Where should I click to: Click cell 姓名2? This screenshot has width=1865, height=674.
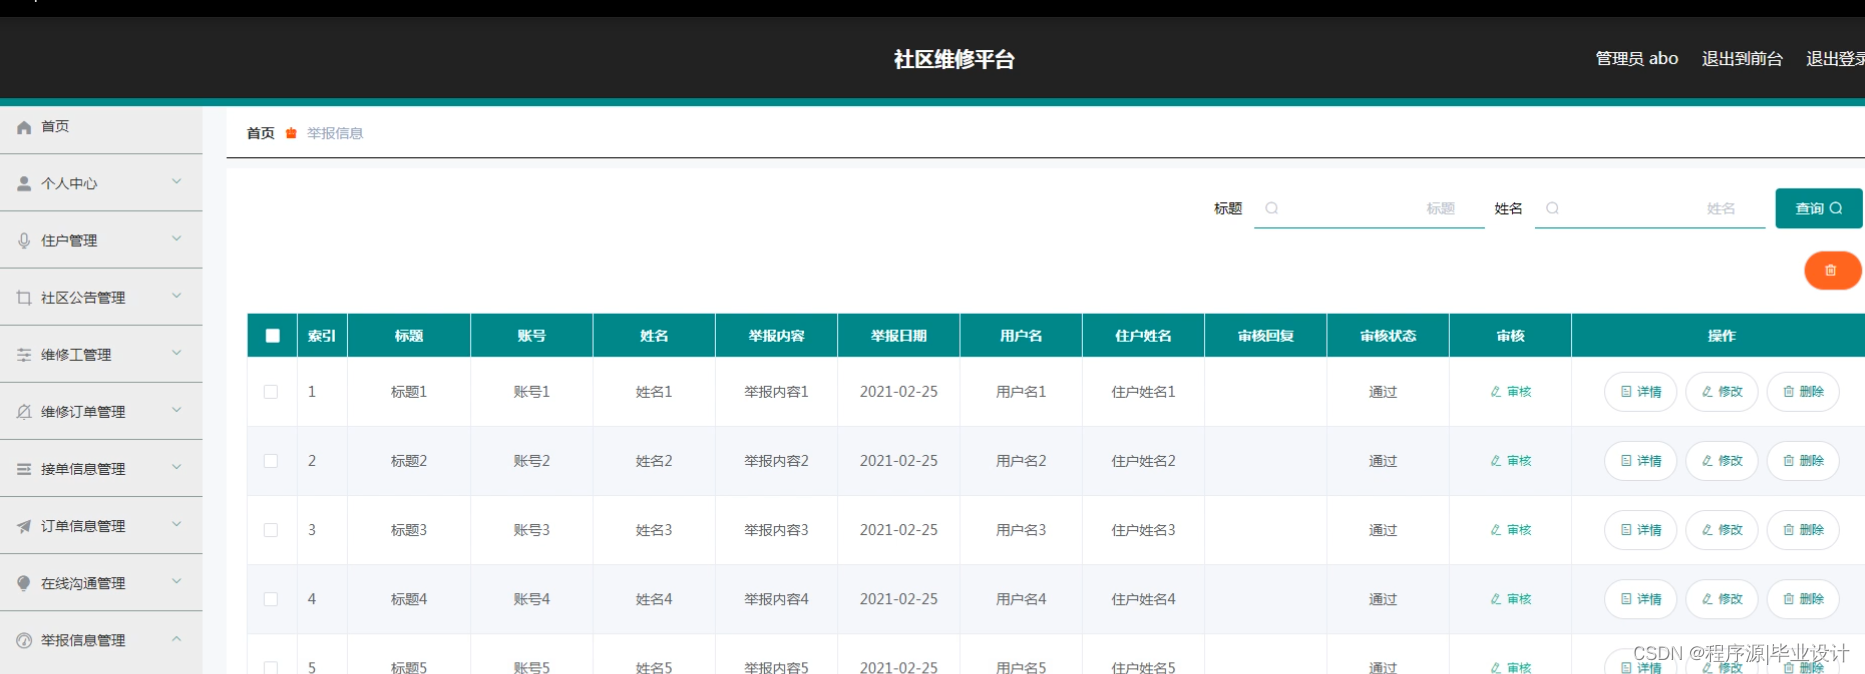pos(654,461)
